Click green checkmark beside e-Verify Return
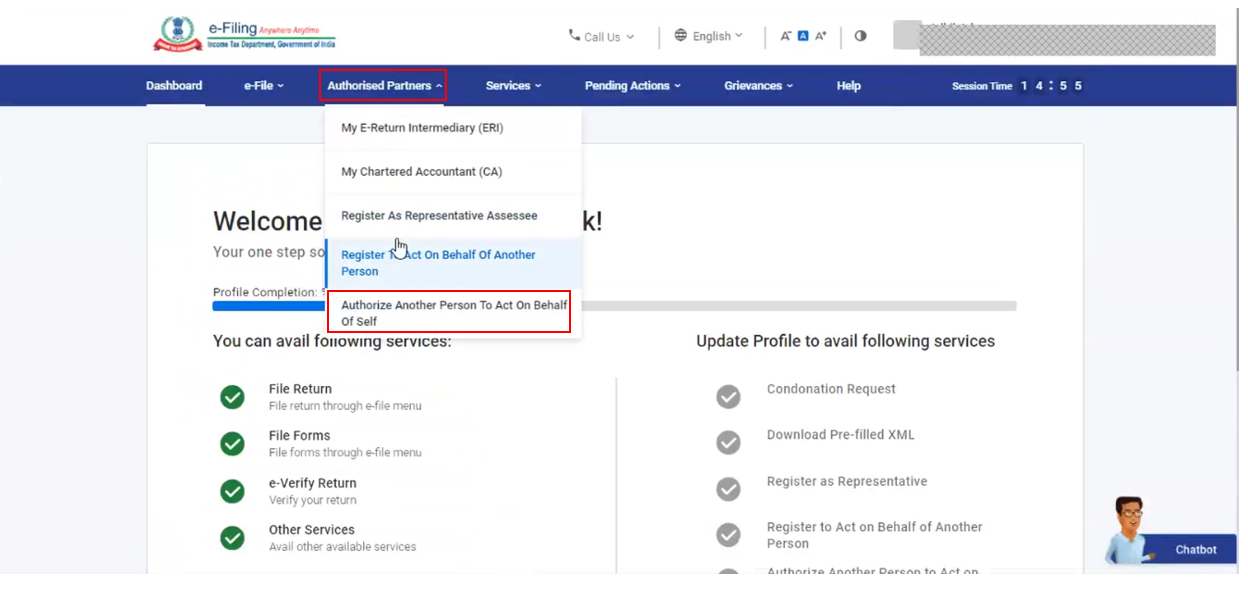This screenshot has width=1248, height=596. [232, 491]
